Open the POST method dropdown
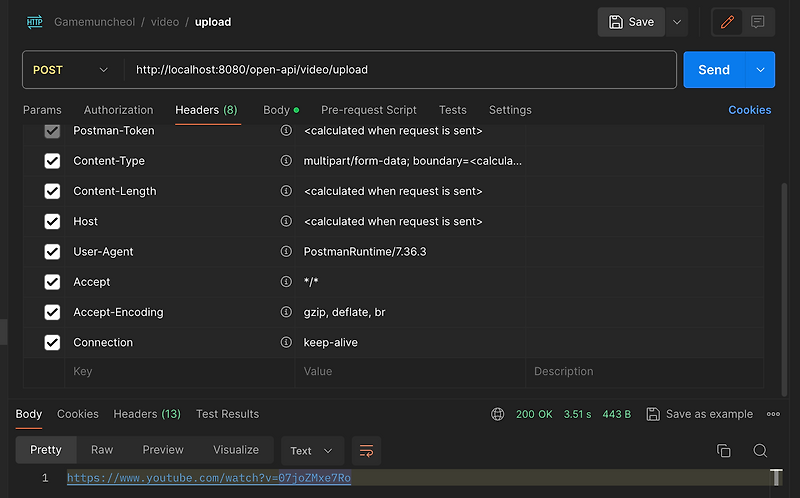 (68, 70)
